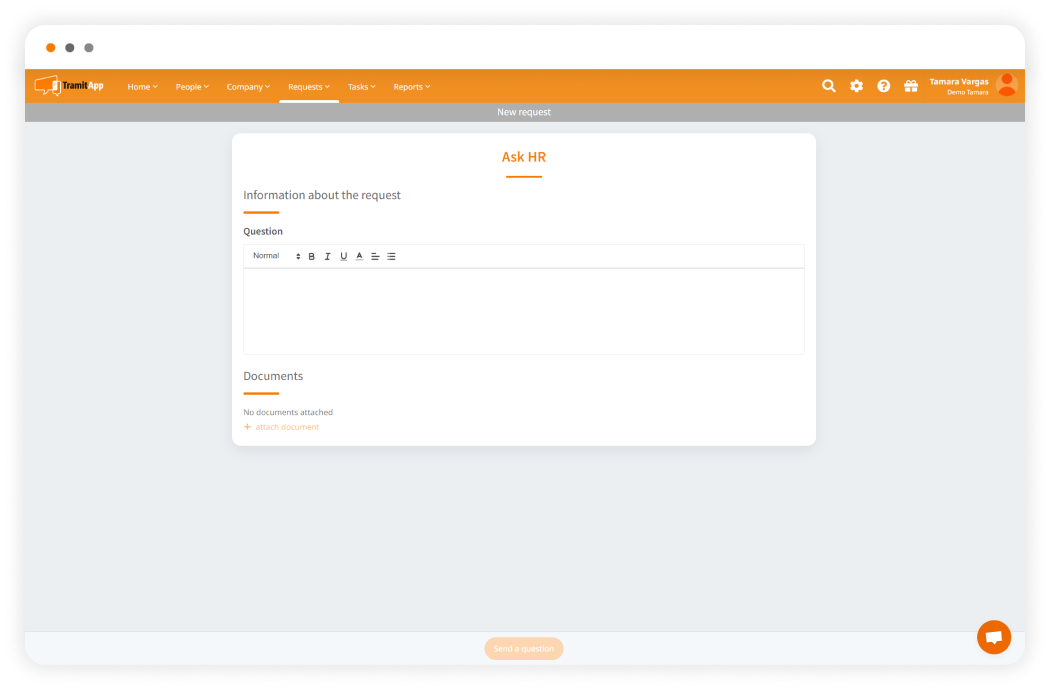Open settings gear in top bar

click(856, 86)
